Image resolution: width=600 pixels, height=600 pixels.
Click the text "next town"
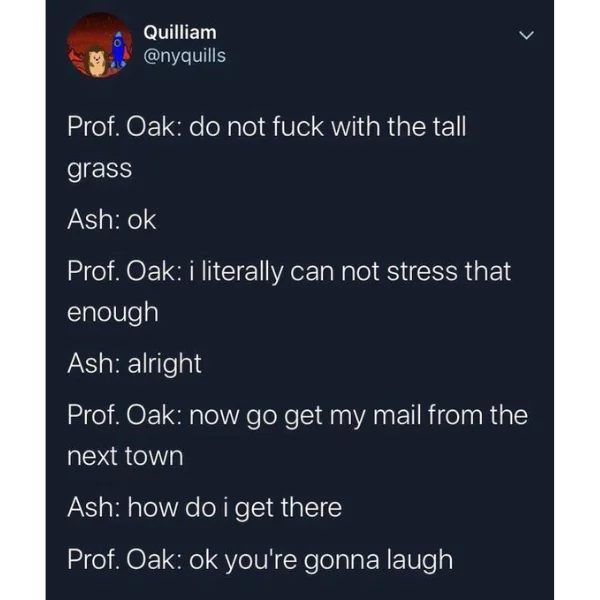point(125,456)
